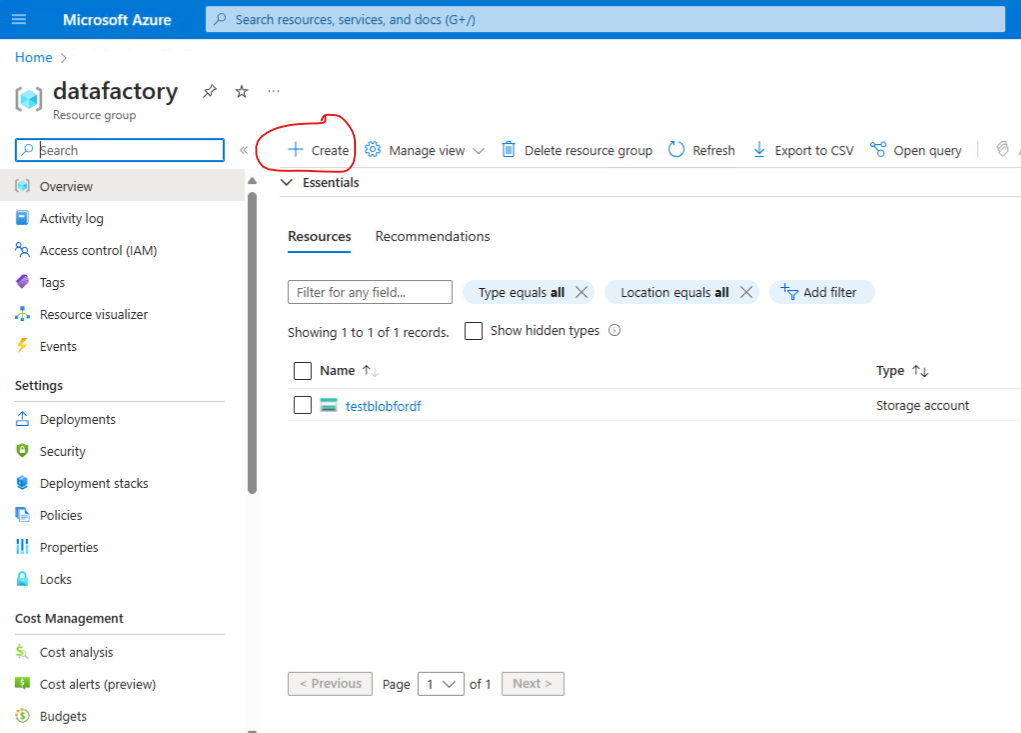Open the Events menu entry text

[58, 346]
